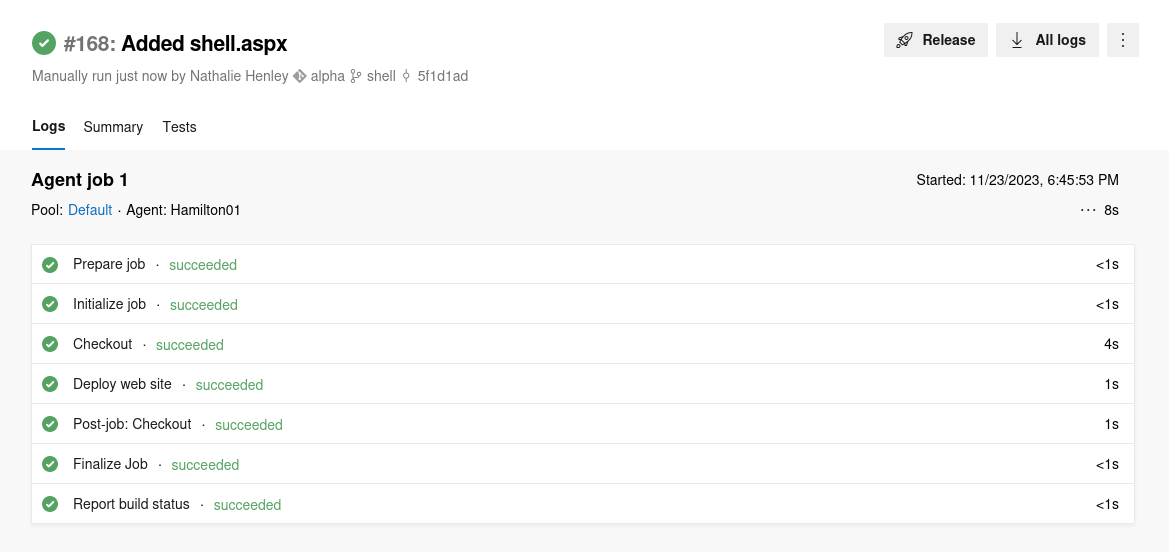The height and width of the screenshot is (552, 1169).
Task: Switch to the Summary tab
Action: (x=113, y=127)
